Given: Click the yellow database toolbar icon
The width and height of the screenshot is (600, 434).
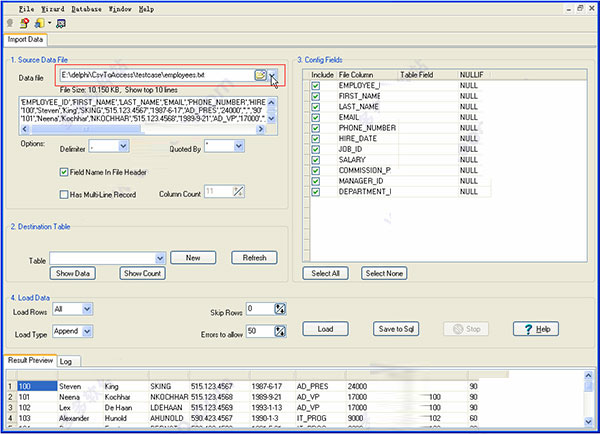Looking at the screenshot, I should 38,23.
